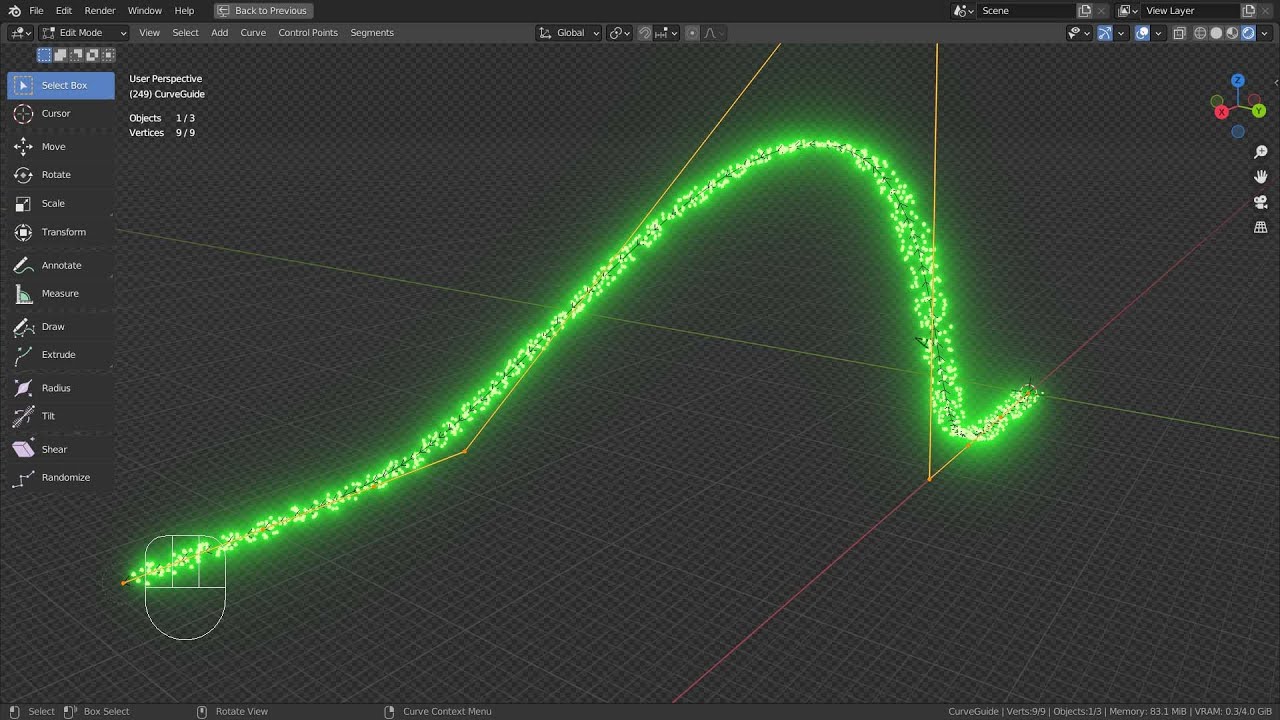Screen dimensions: 1280x720
Task: Choose the Rotate tool
Action: point(60,175)
